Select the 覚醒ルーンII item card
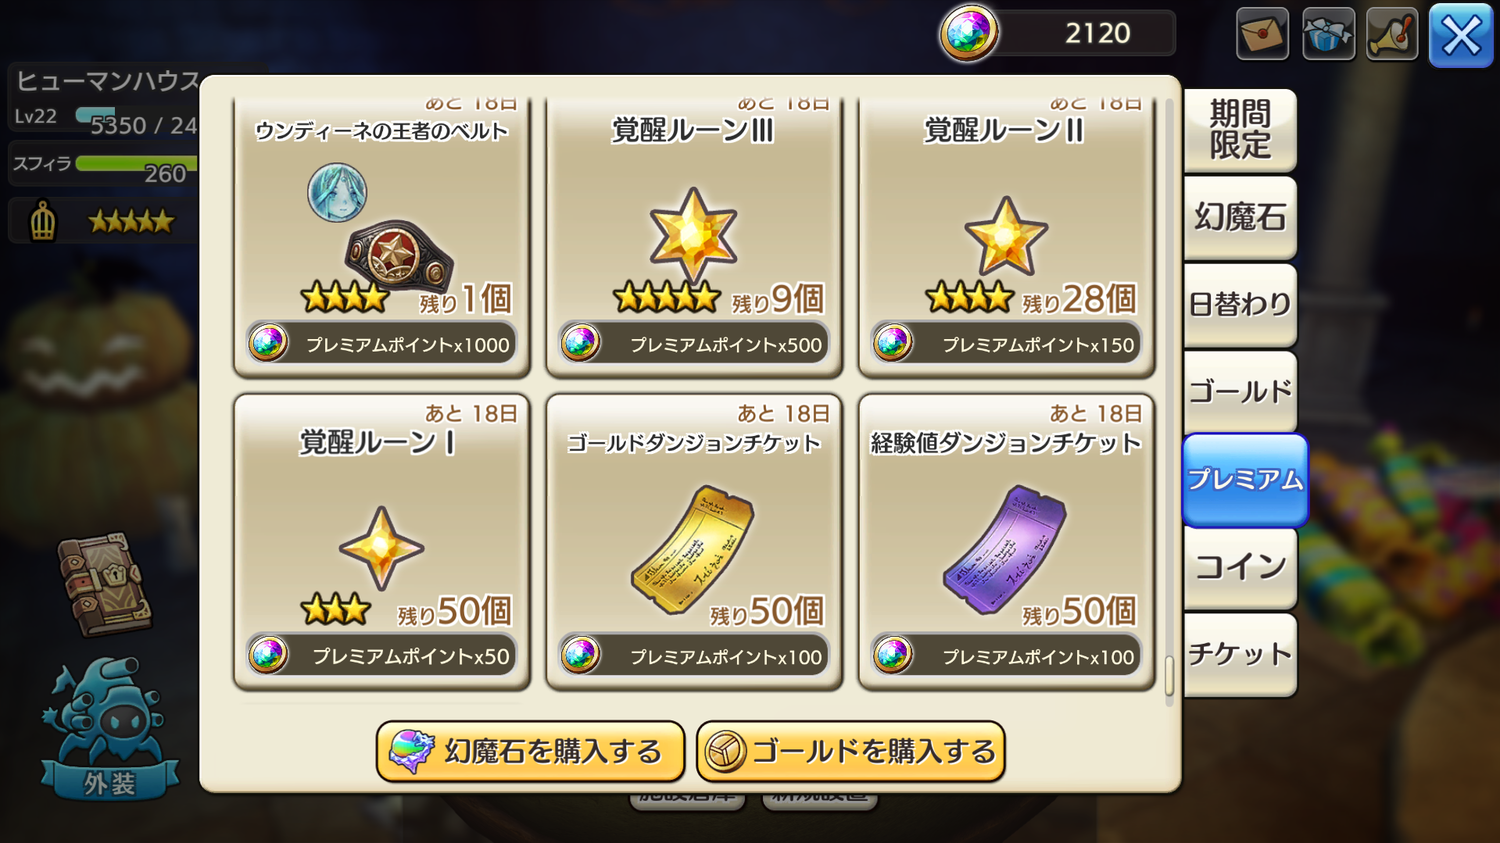 1006,236
